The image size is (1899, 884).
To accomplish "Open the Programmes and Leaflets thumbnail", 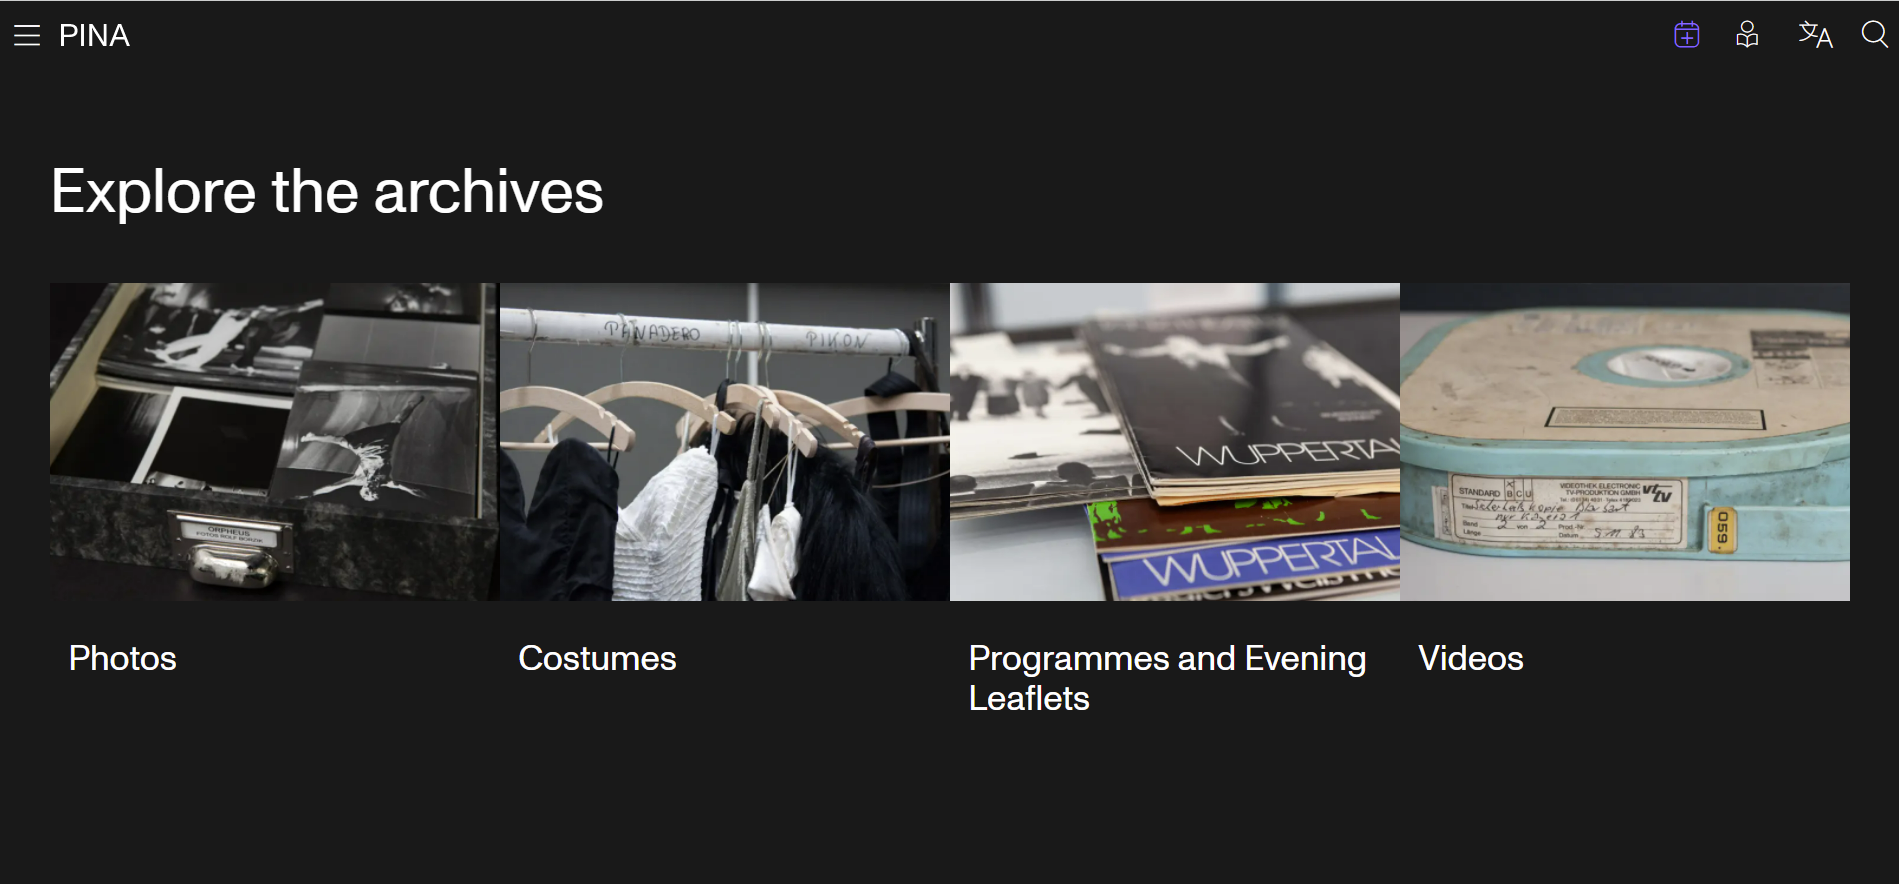I will pos(1175,441).
